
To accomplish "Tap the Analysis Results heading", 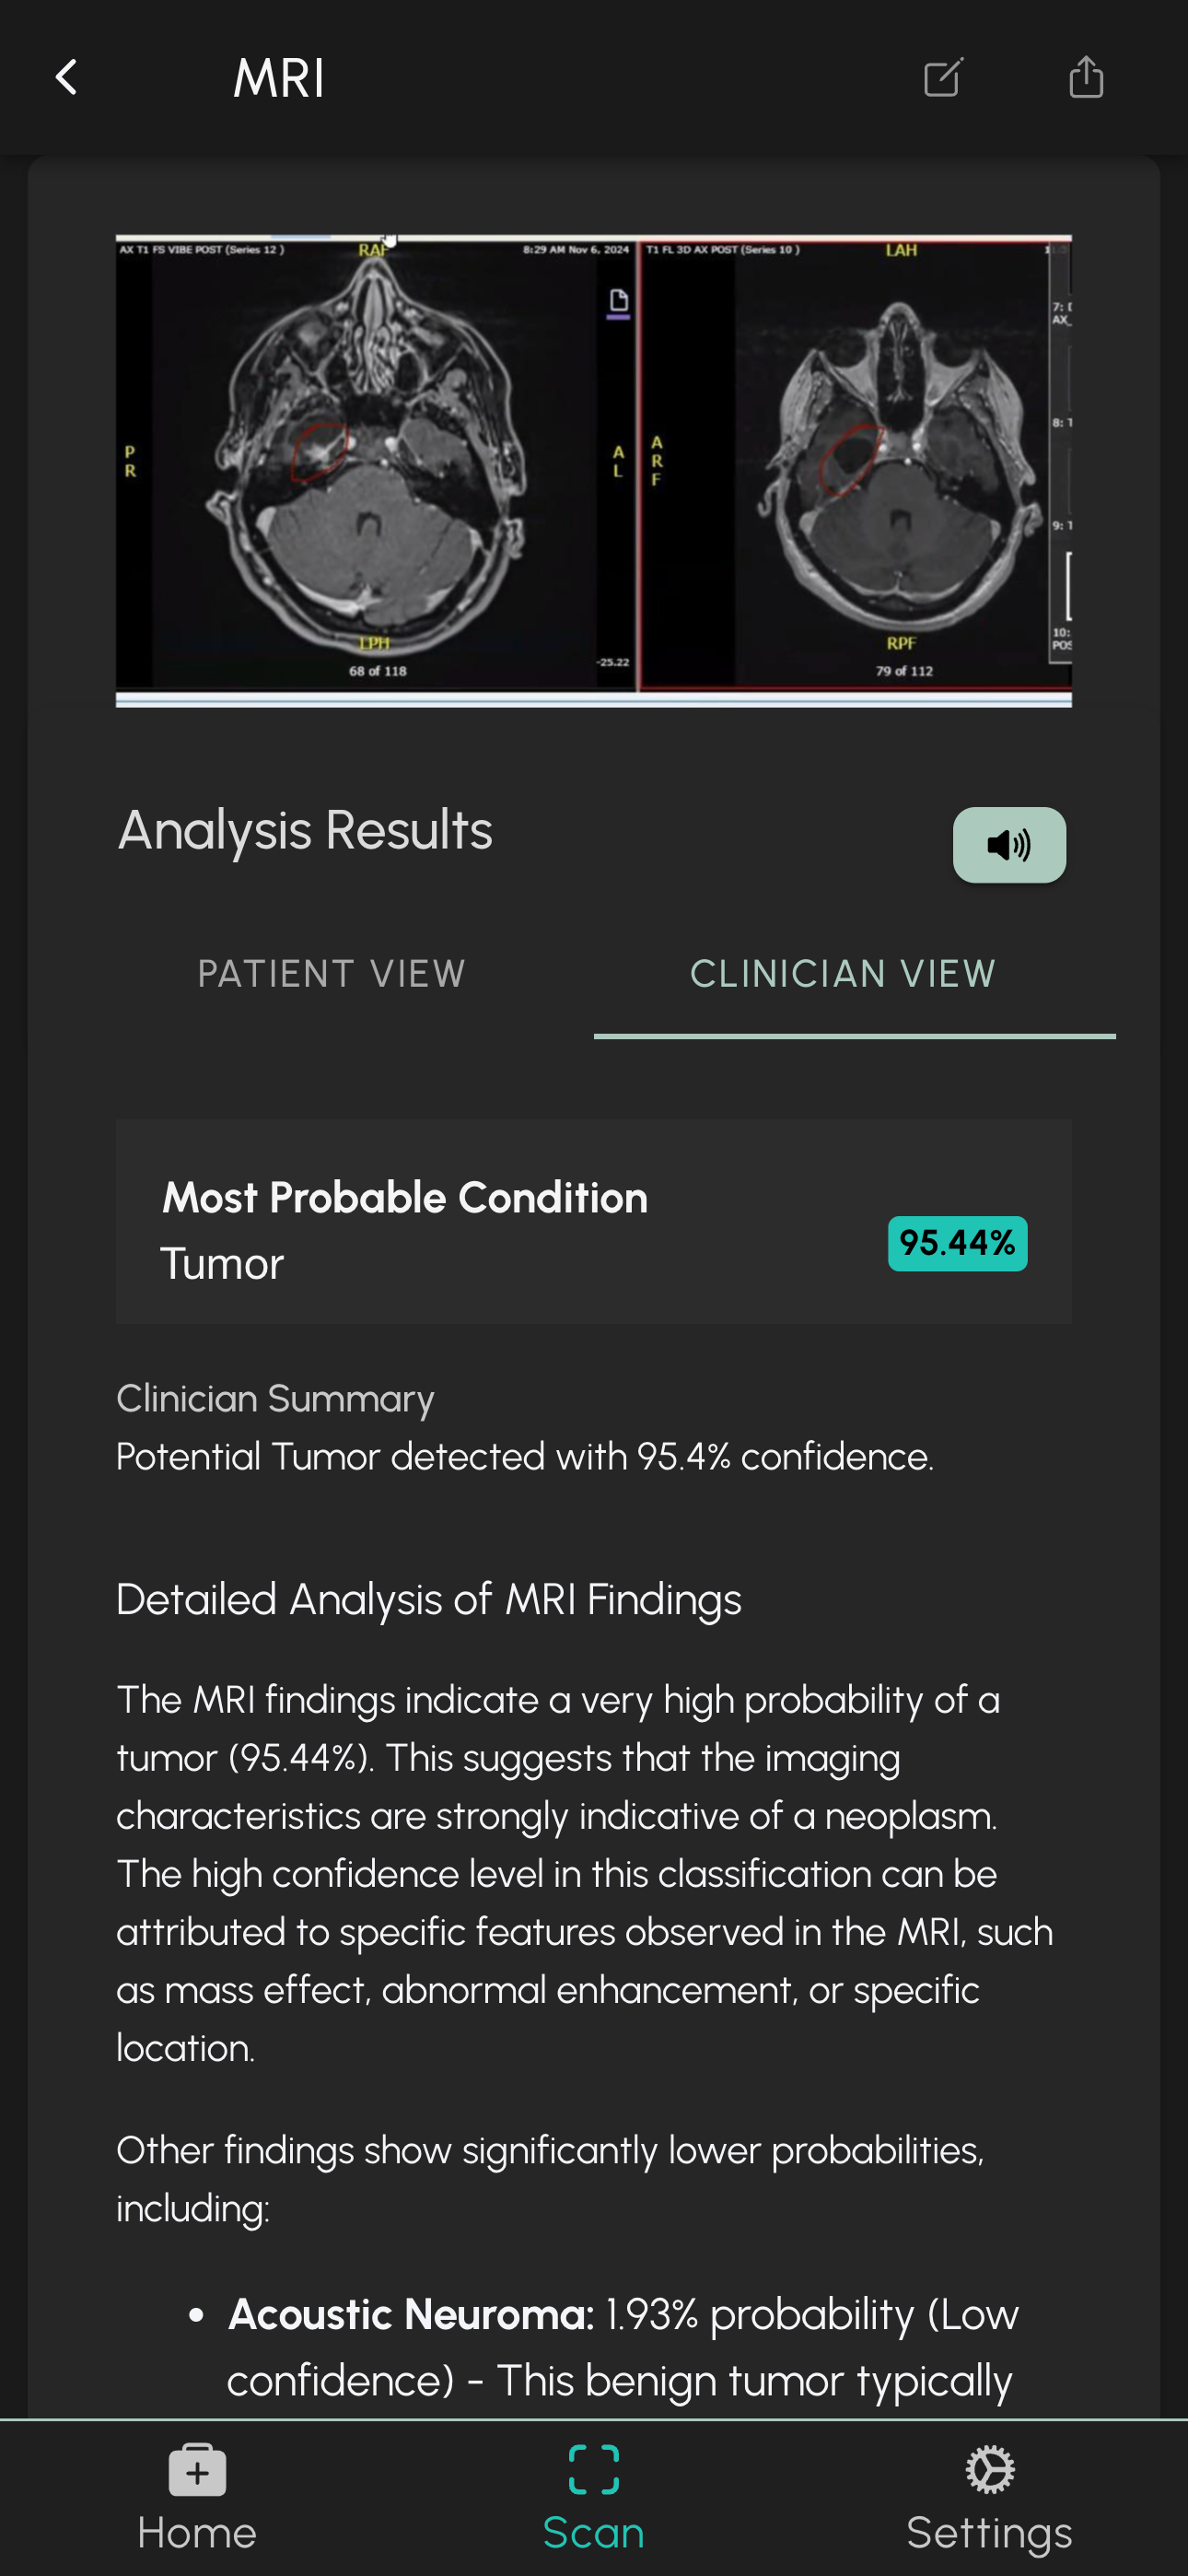I will (x=305, y=830).
